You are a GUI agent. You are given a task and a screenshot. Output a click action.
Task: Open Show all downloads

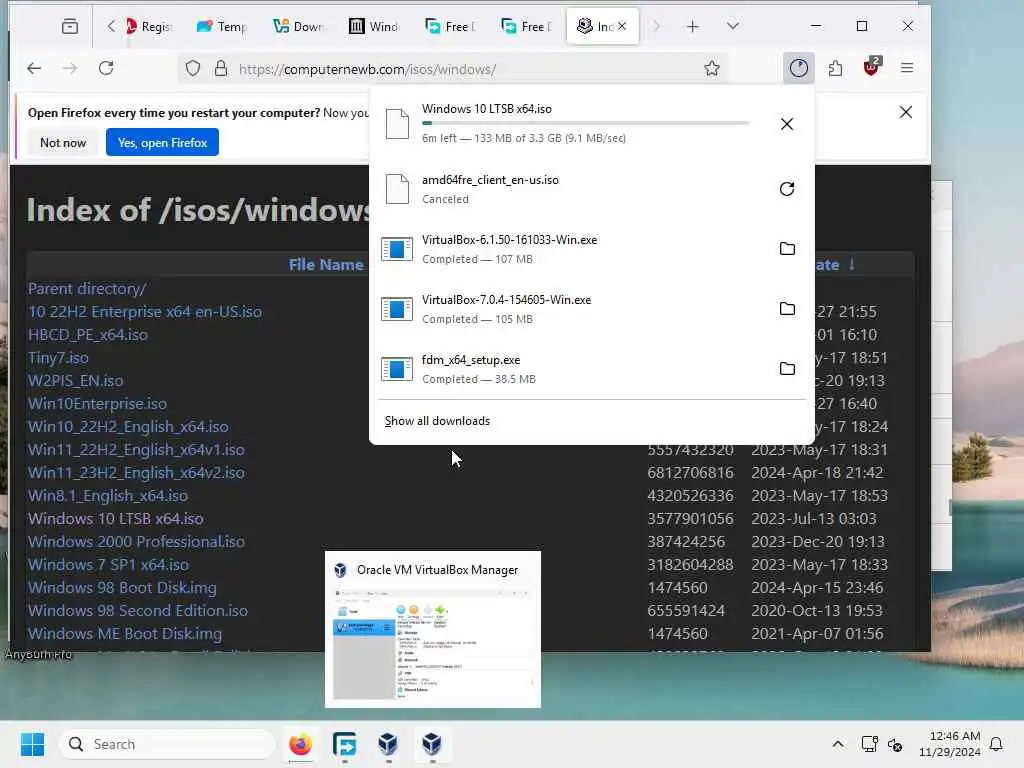tap(437, 421)
